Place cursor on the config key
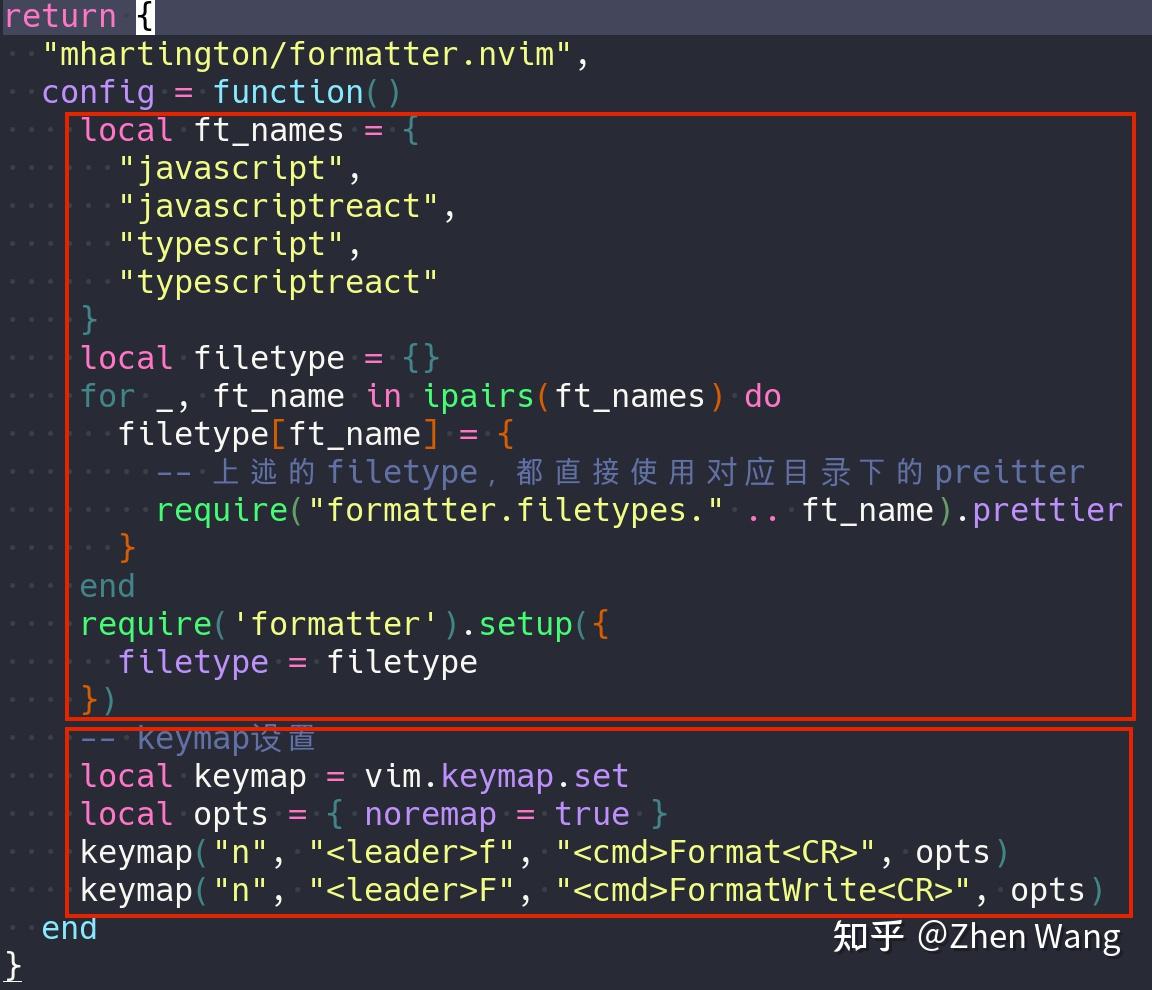 click(x=98, y=92)
